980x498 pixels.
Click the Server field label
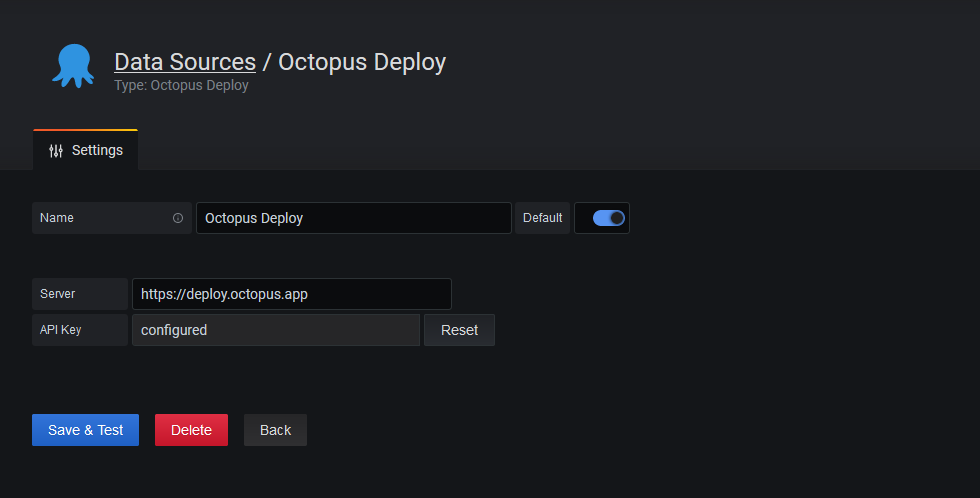pos(58,294)
